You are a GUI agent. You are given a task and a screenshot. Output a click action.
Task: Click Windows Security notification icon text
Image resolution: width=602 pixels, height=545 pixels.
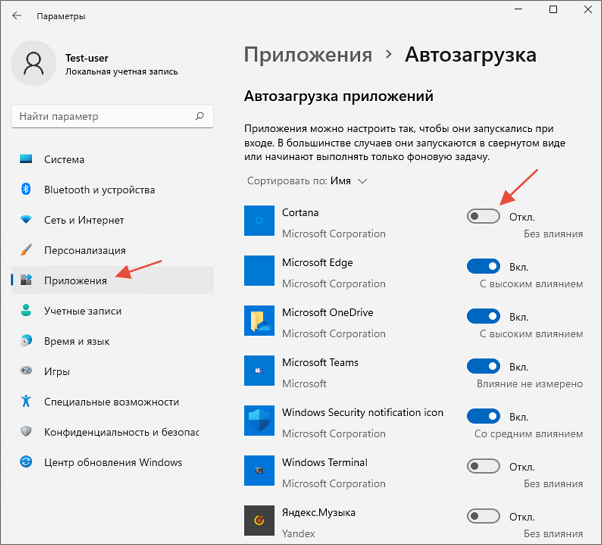coord(363,412)
